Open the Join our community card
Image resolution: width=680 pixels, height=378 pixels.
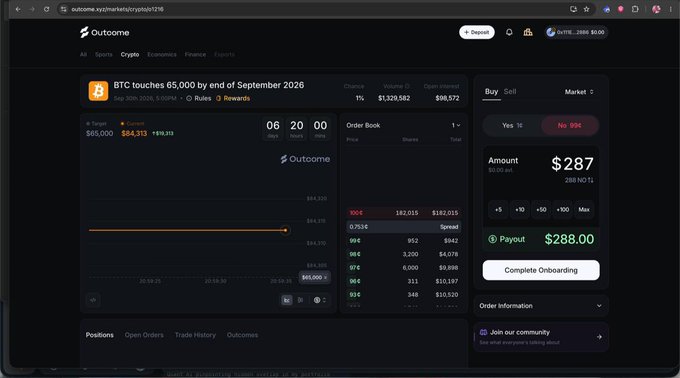[x=541, y=337]
